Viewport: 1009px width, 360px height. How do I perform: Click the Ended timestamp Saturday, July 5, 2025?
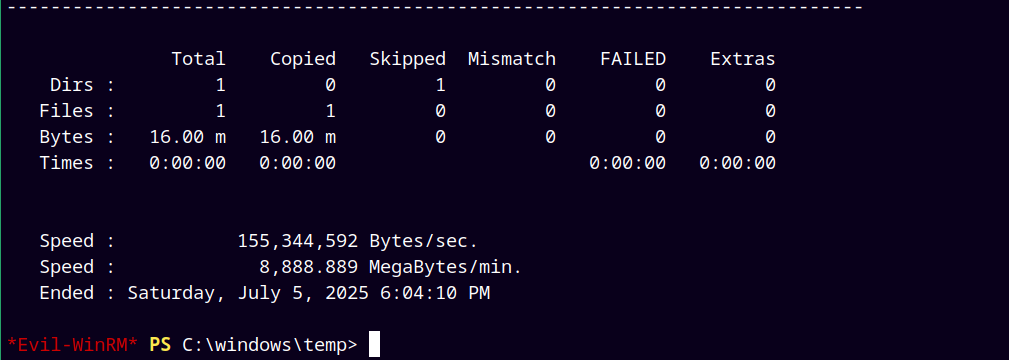point(248,293)
